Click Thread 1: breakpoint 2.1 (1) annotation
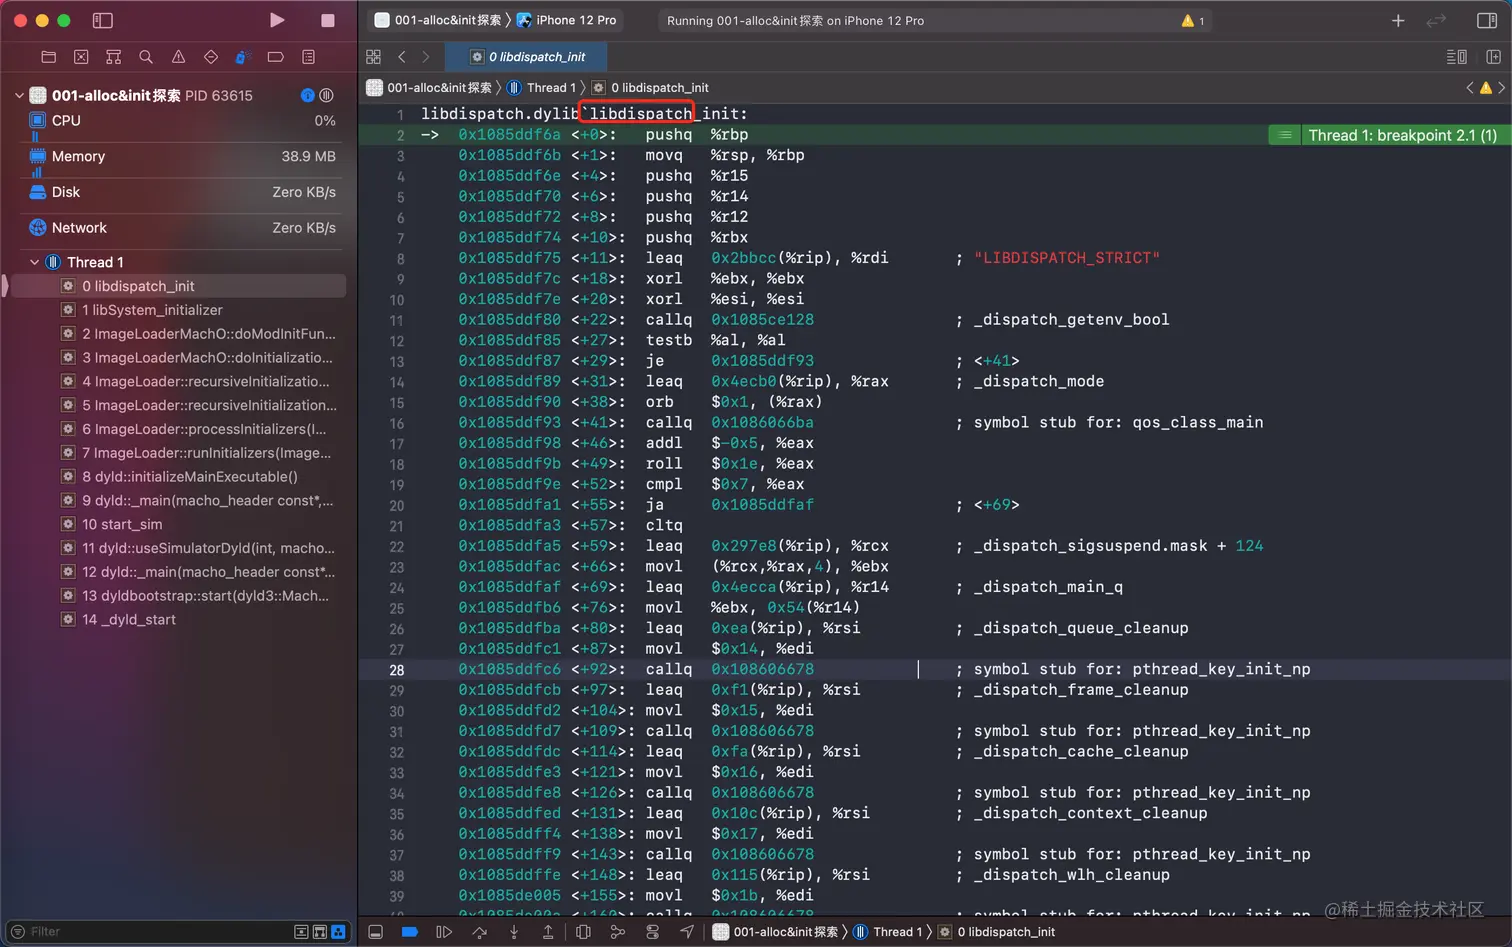The width and height of the screenshot is (1512, 947). click(1402, 135)
